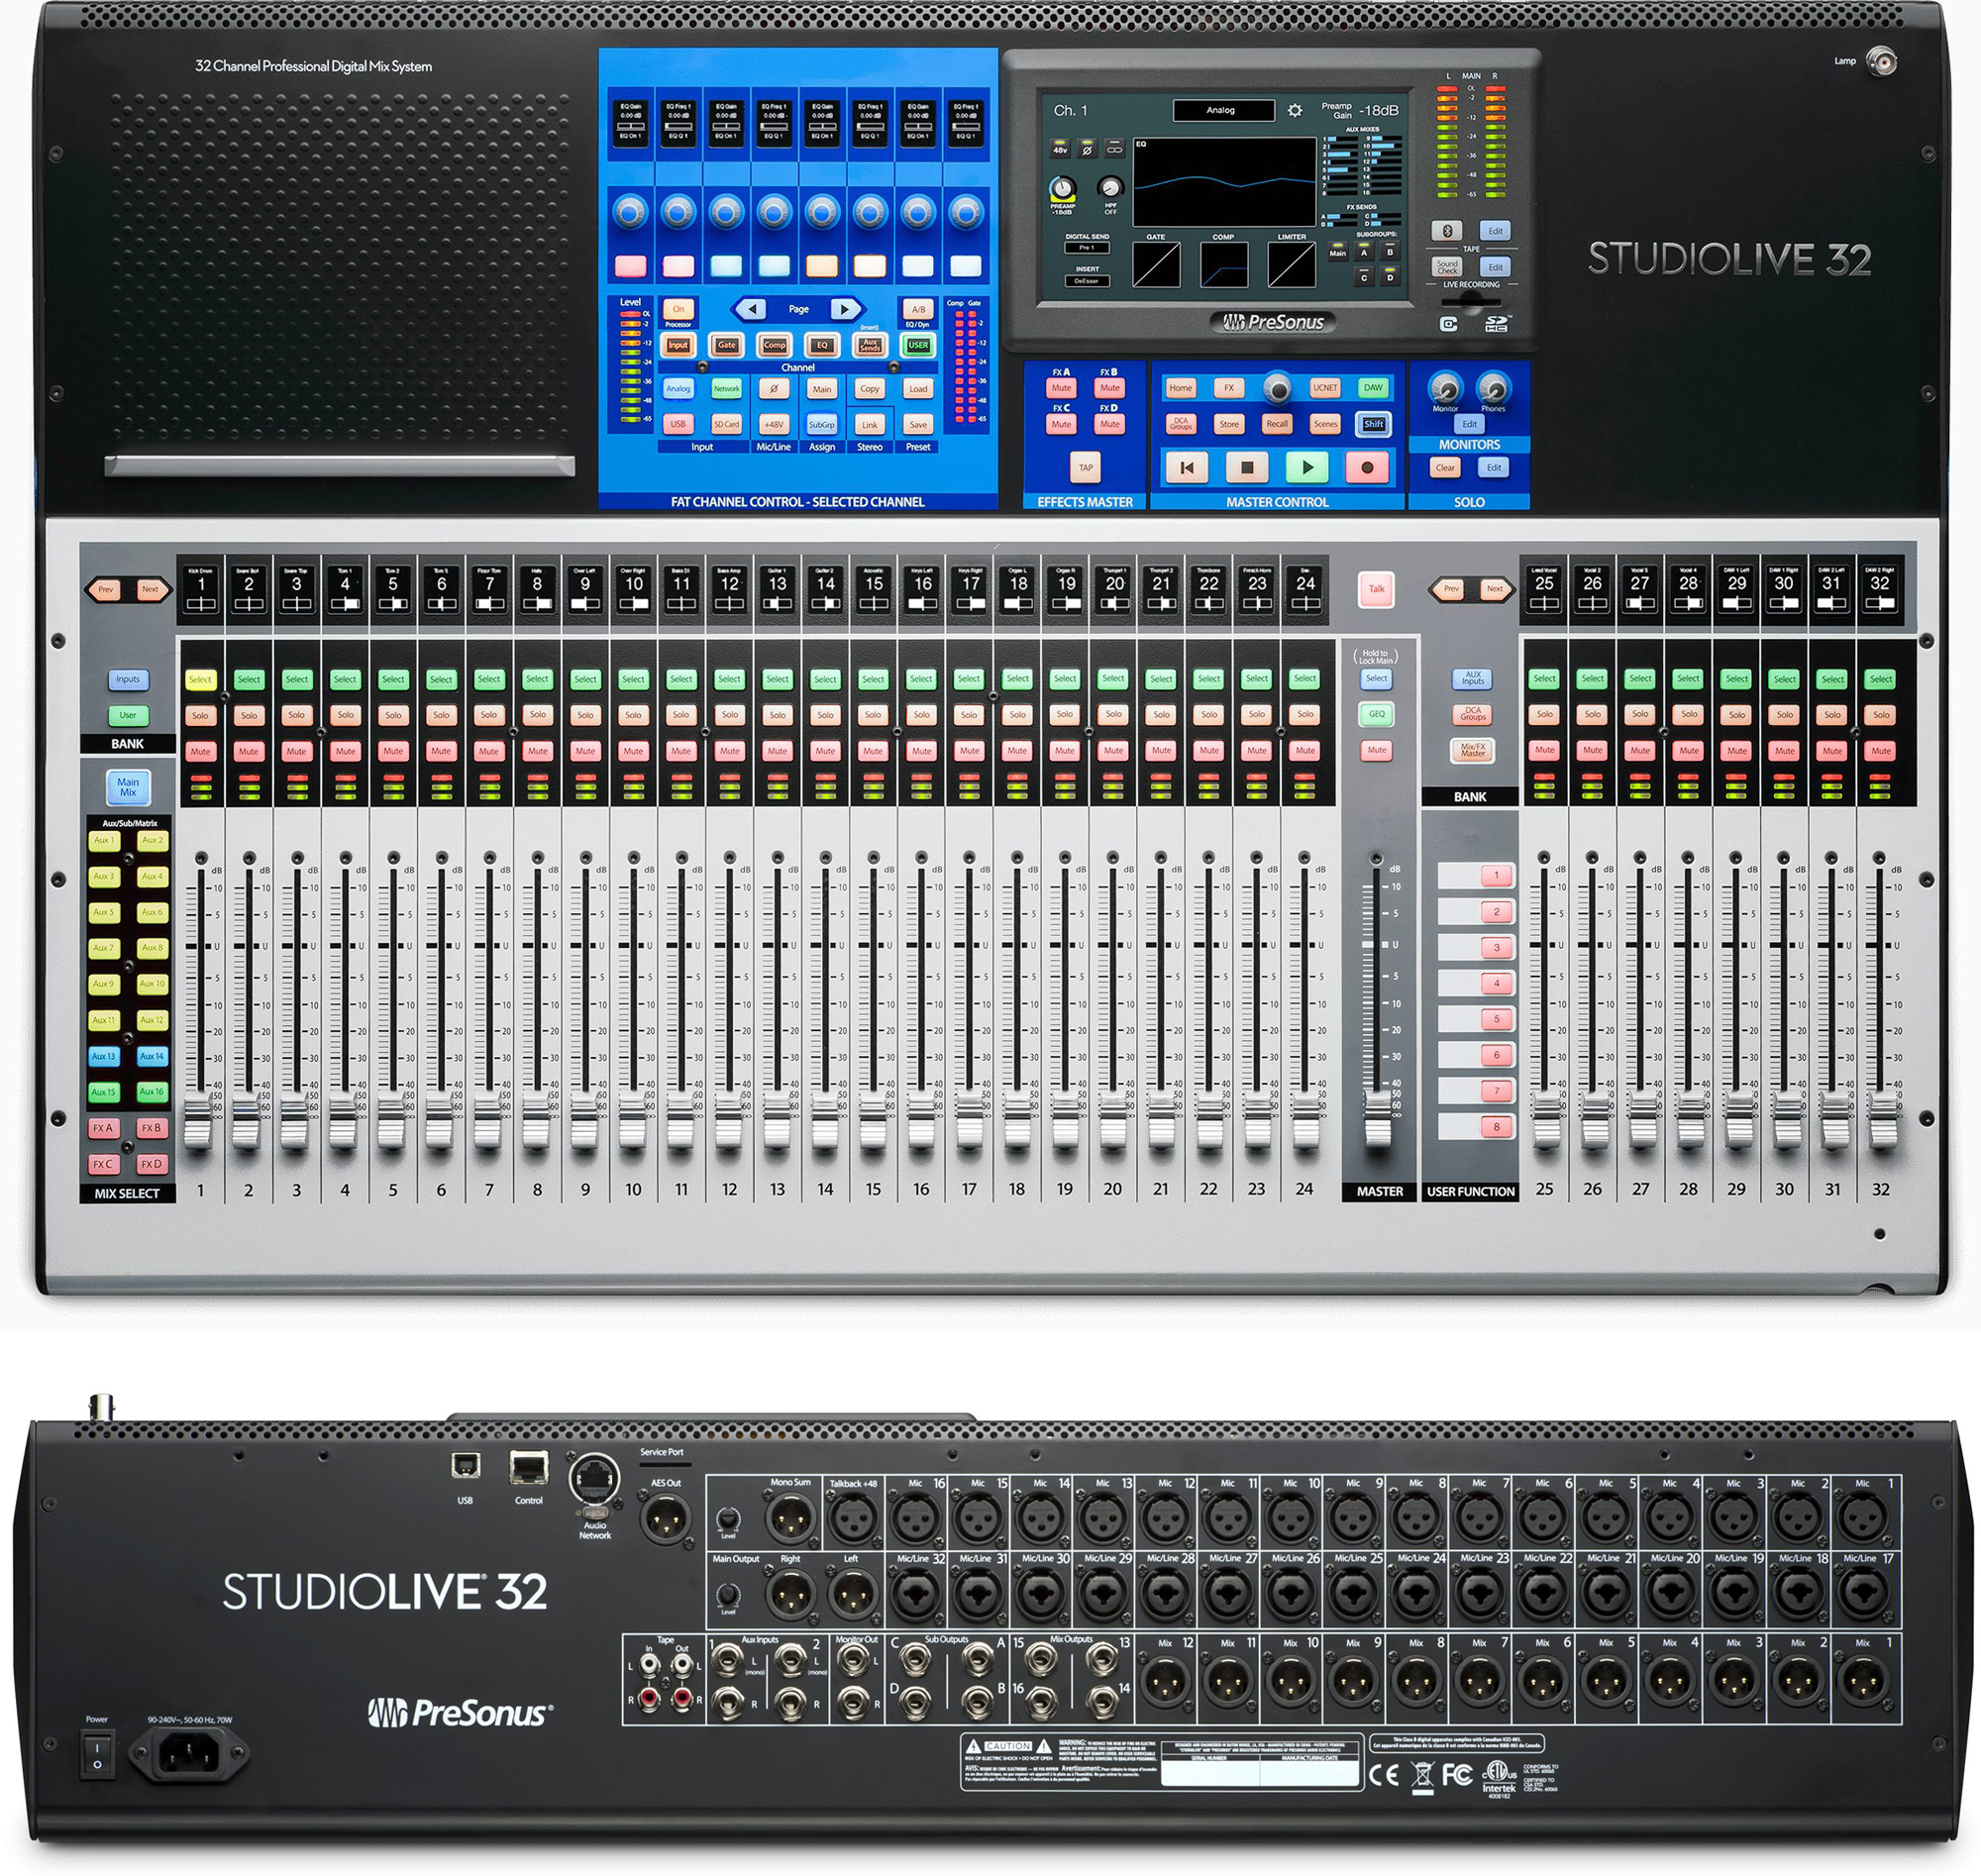
Task: Tap the gear settings icon on touchscreen
Action: 1295,110
